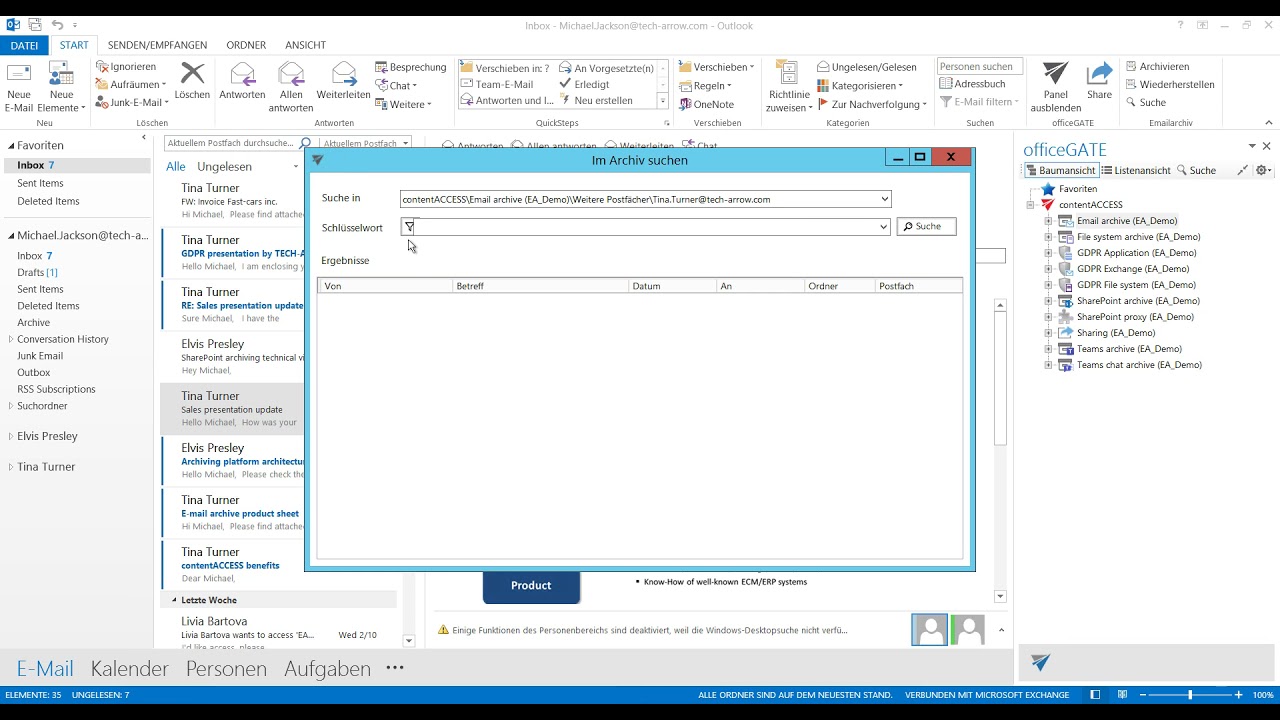
Task: Expand the Elvis Presley mailbox folder
Action: click(11, 437)
